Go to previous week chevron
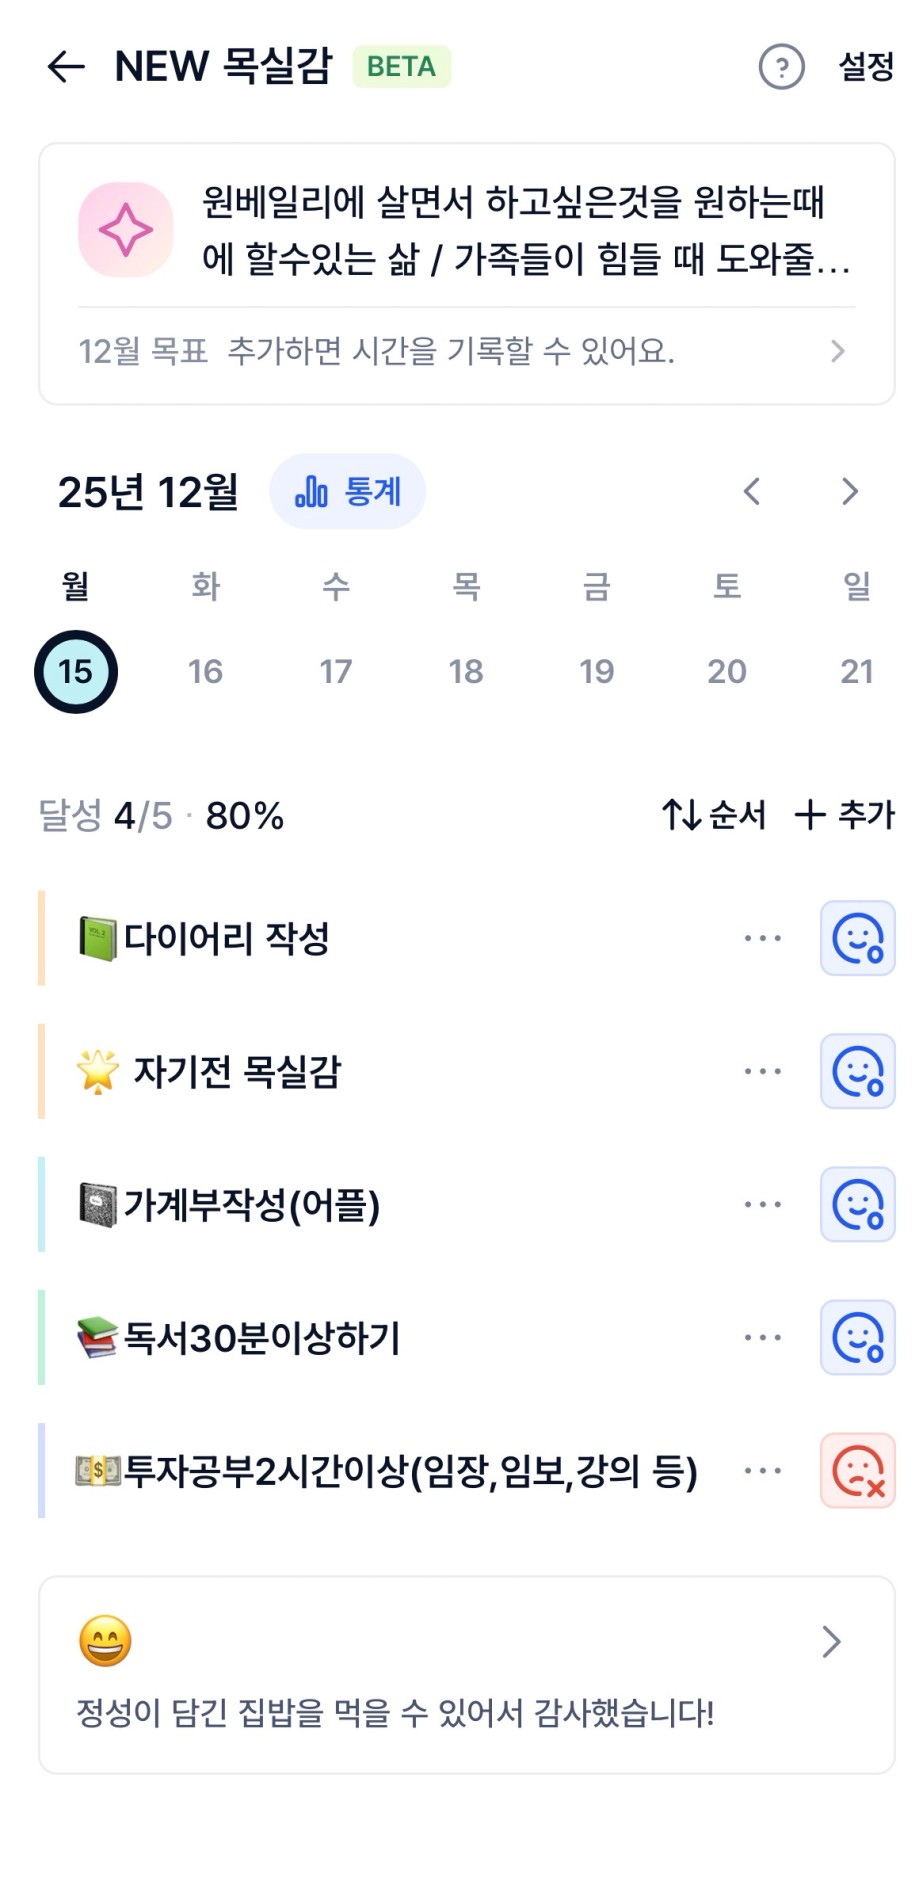 [752, 492]
